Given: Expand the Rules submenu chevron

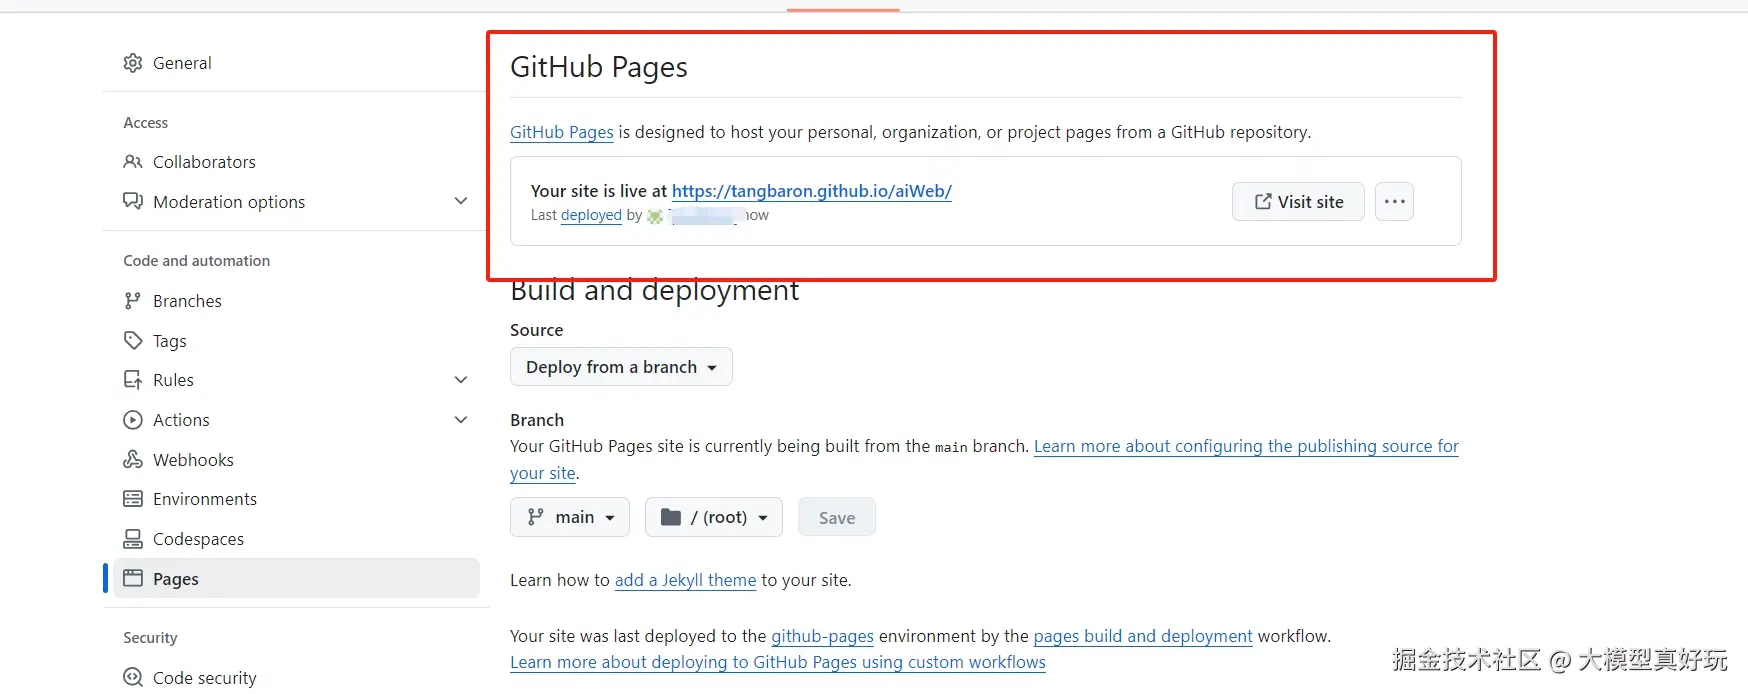Looking at the screenshot, I should pos(461,380).
